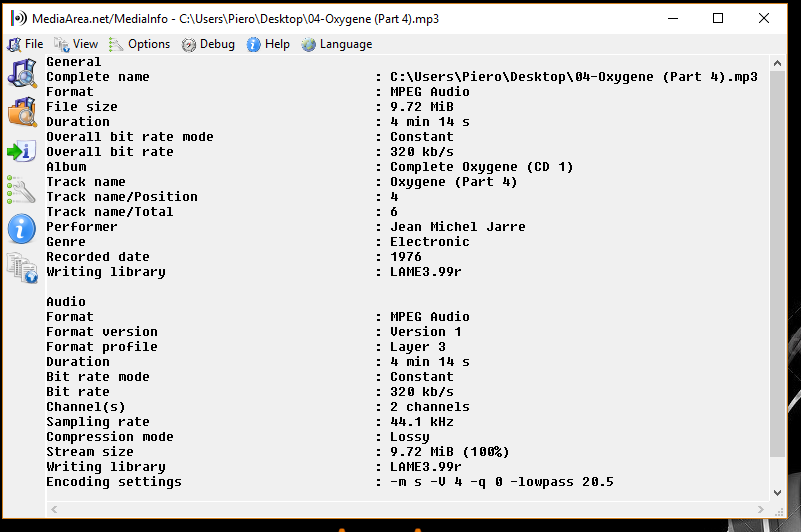The height and width of the screenshot is (532, 801).
Task: Click the Channel(s) value '2 channels'
Action: [x=430, y=407]
